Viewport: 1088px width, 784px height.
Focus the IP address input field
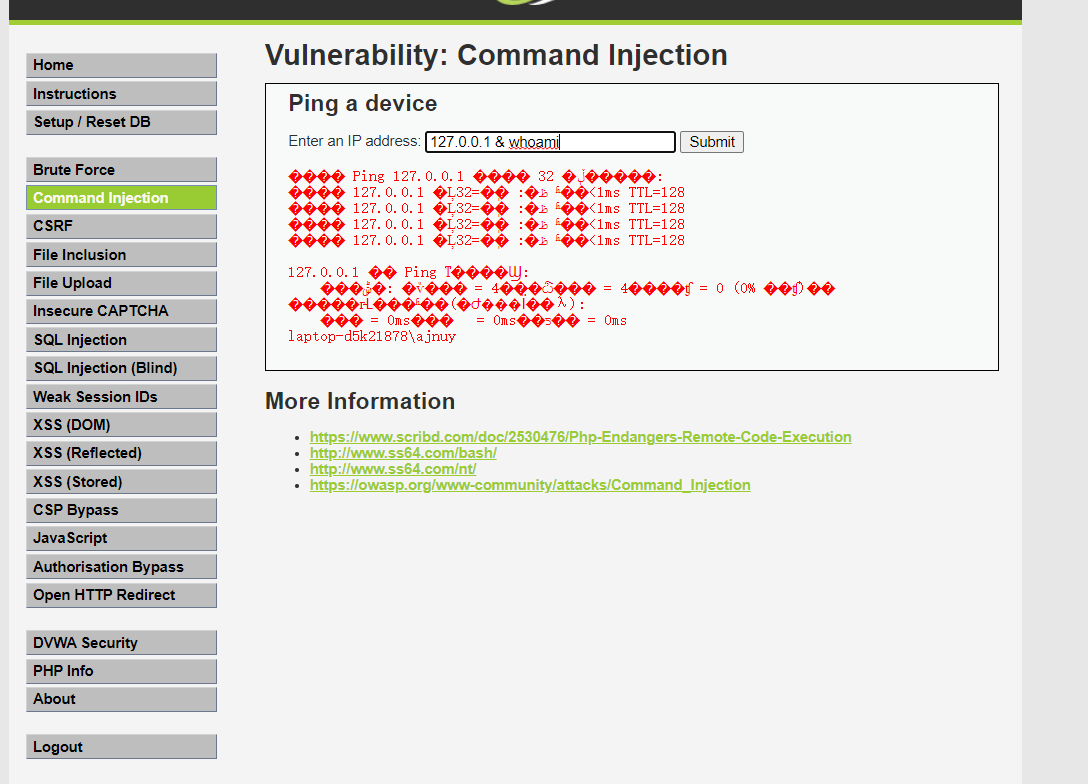(550, 142)
